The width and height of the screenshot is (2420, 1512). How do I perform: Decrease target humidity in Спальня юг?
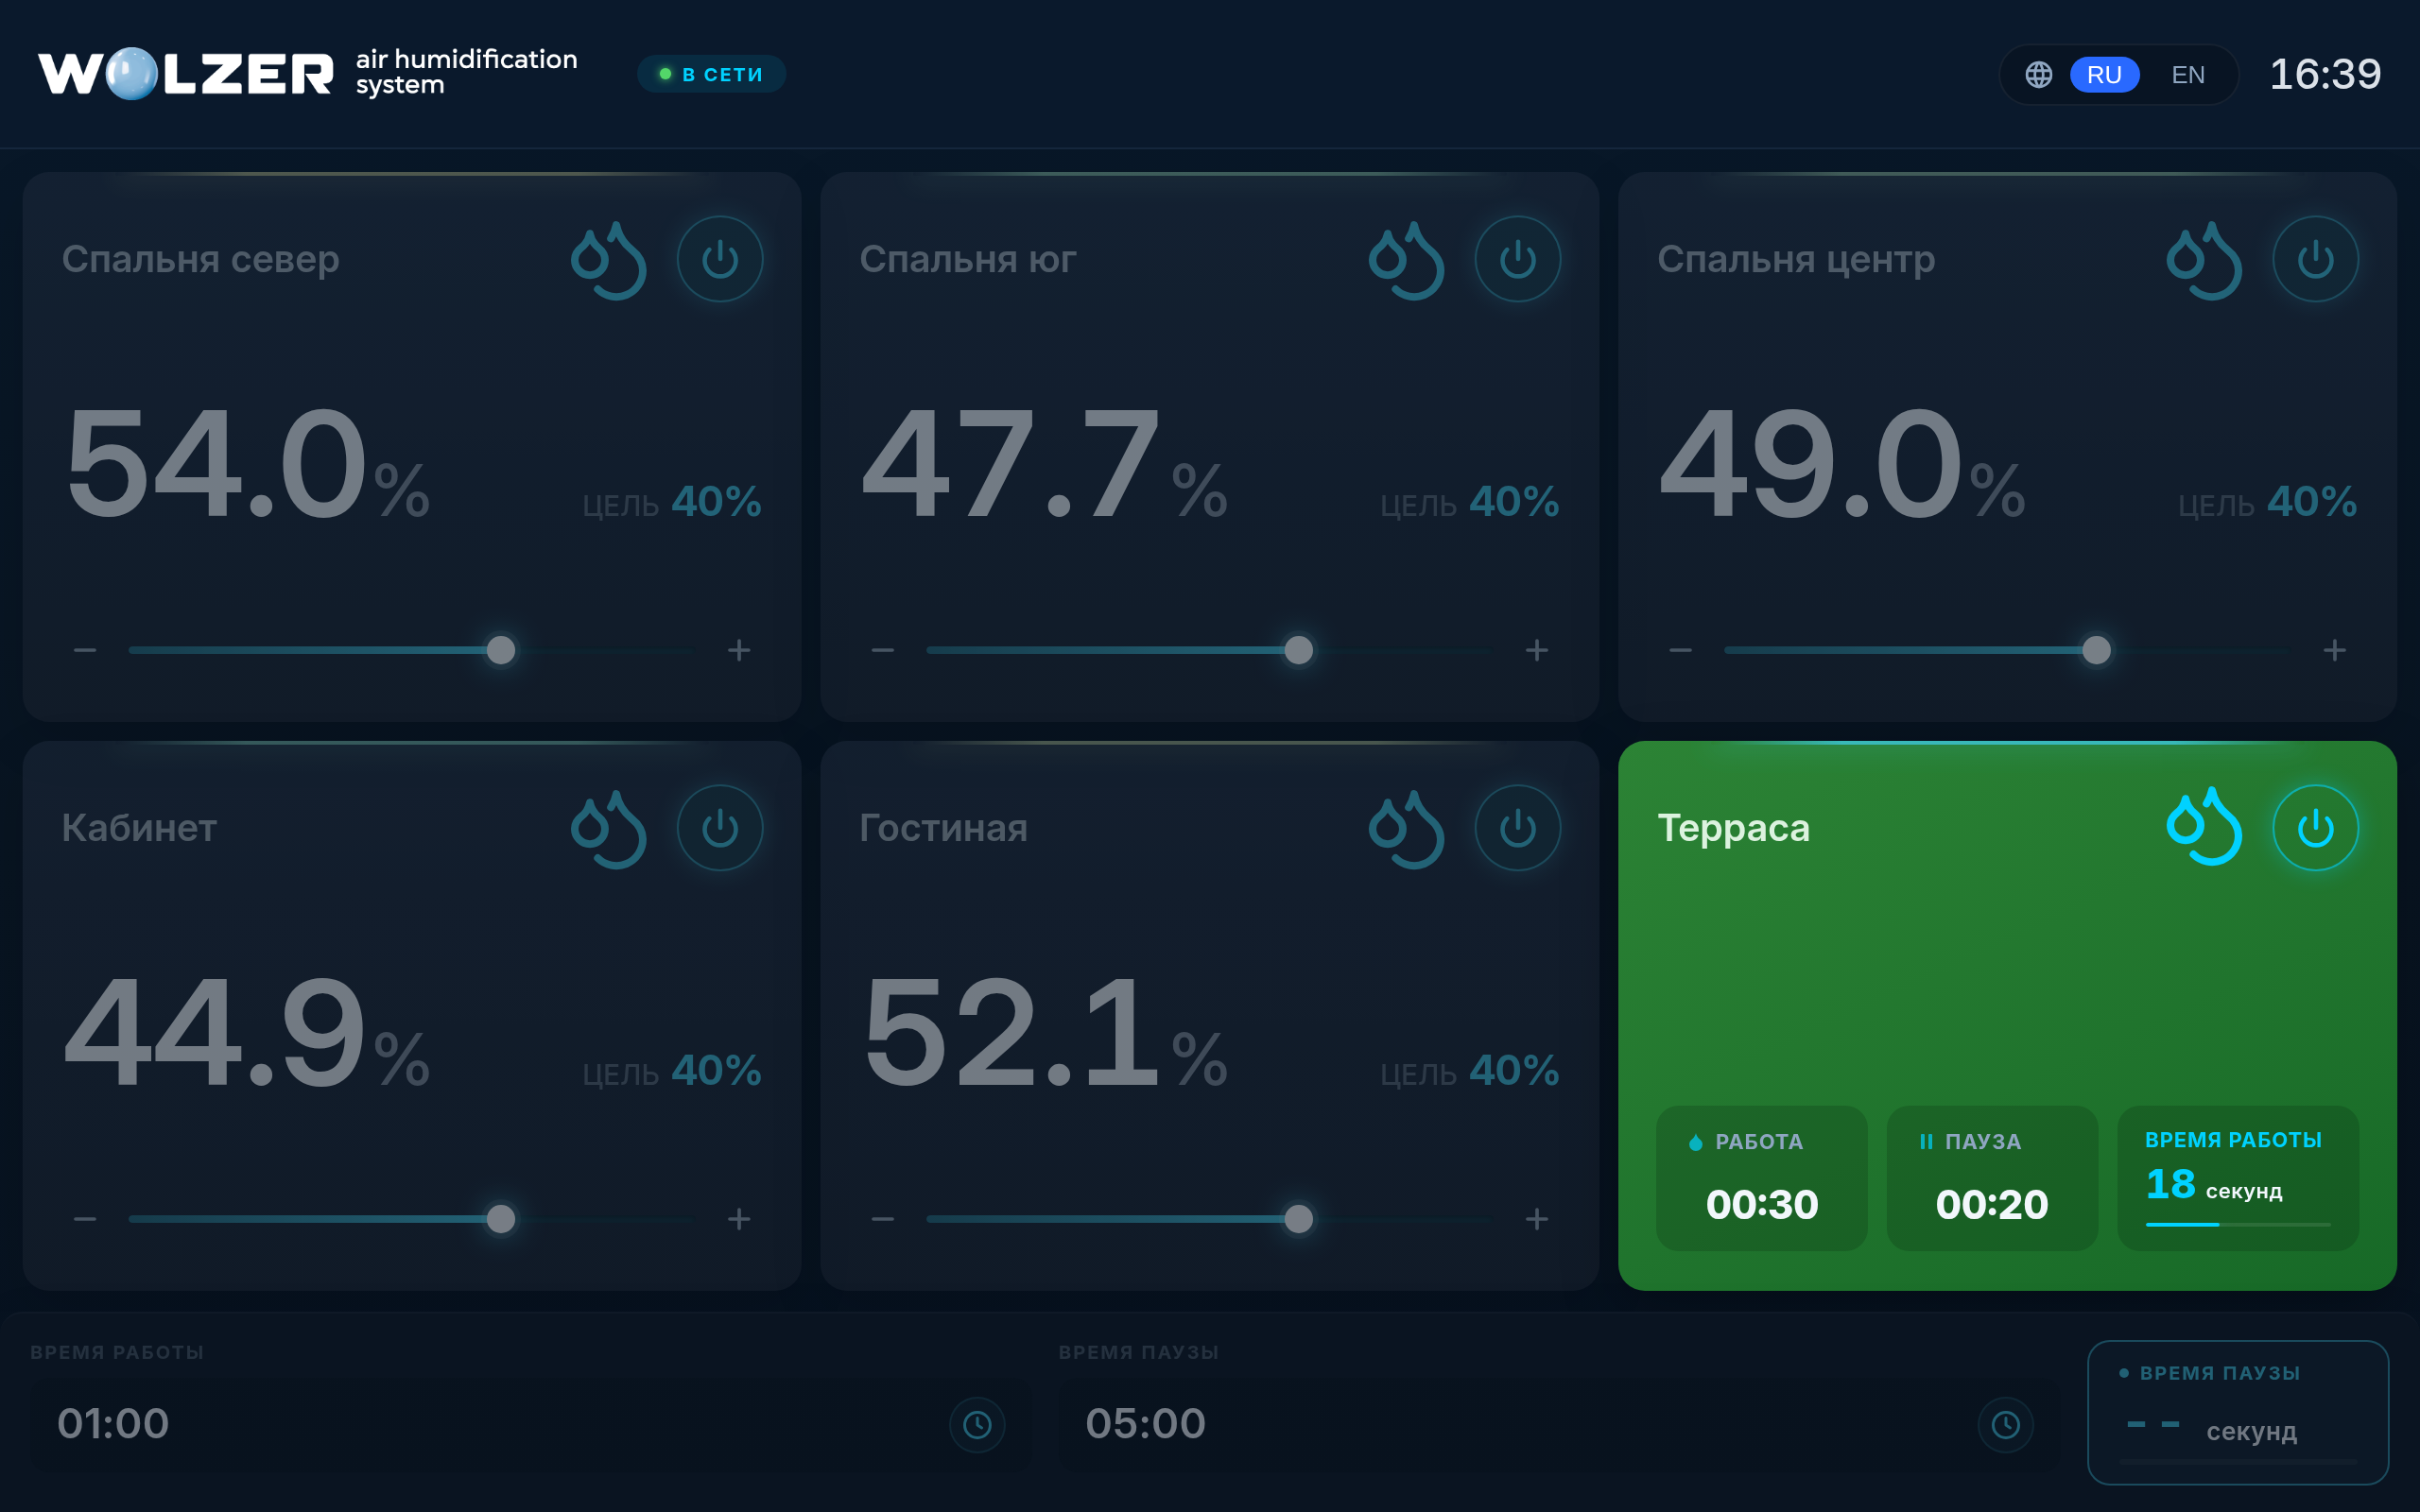[883, 650]
